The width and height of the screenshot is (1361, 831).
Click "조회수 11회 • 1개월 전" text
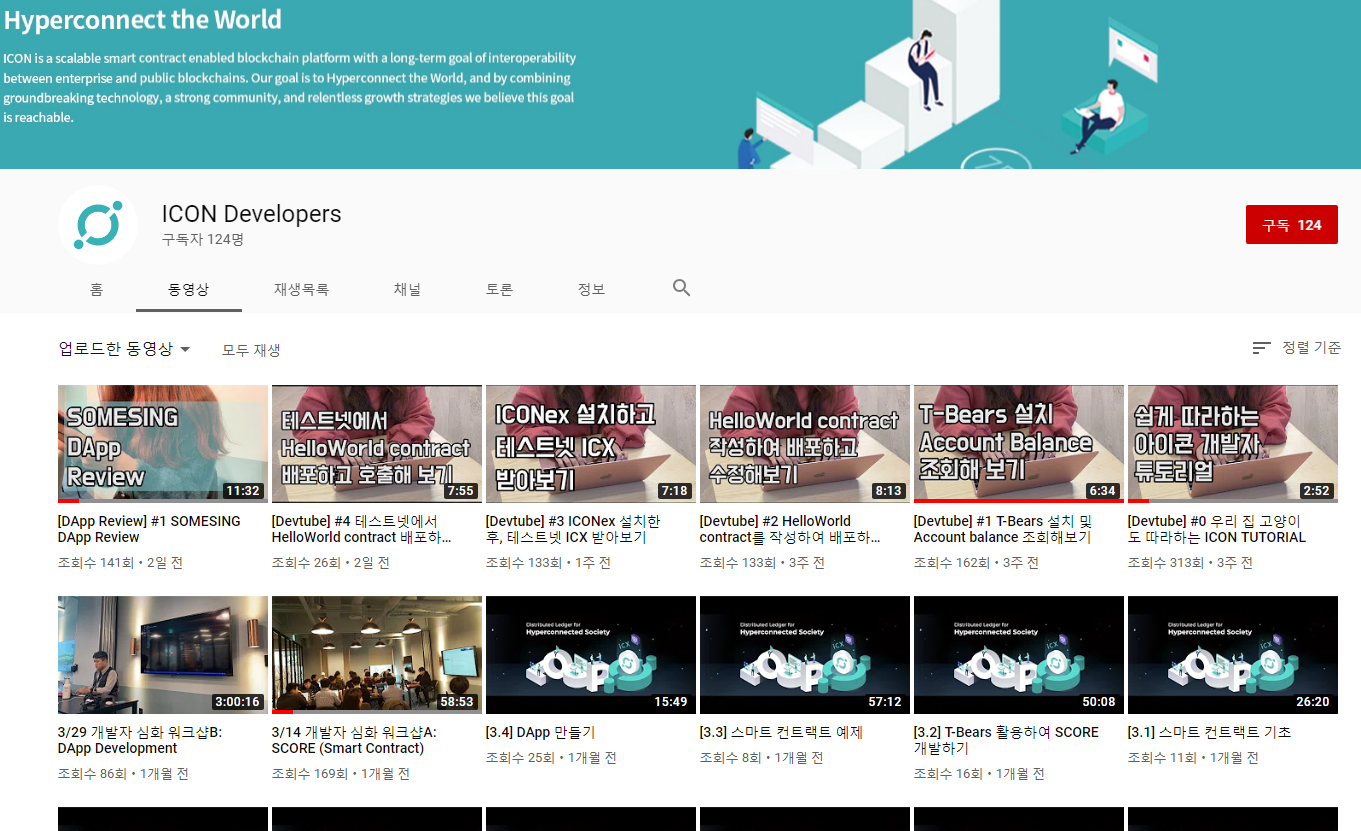1193,758
